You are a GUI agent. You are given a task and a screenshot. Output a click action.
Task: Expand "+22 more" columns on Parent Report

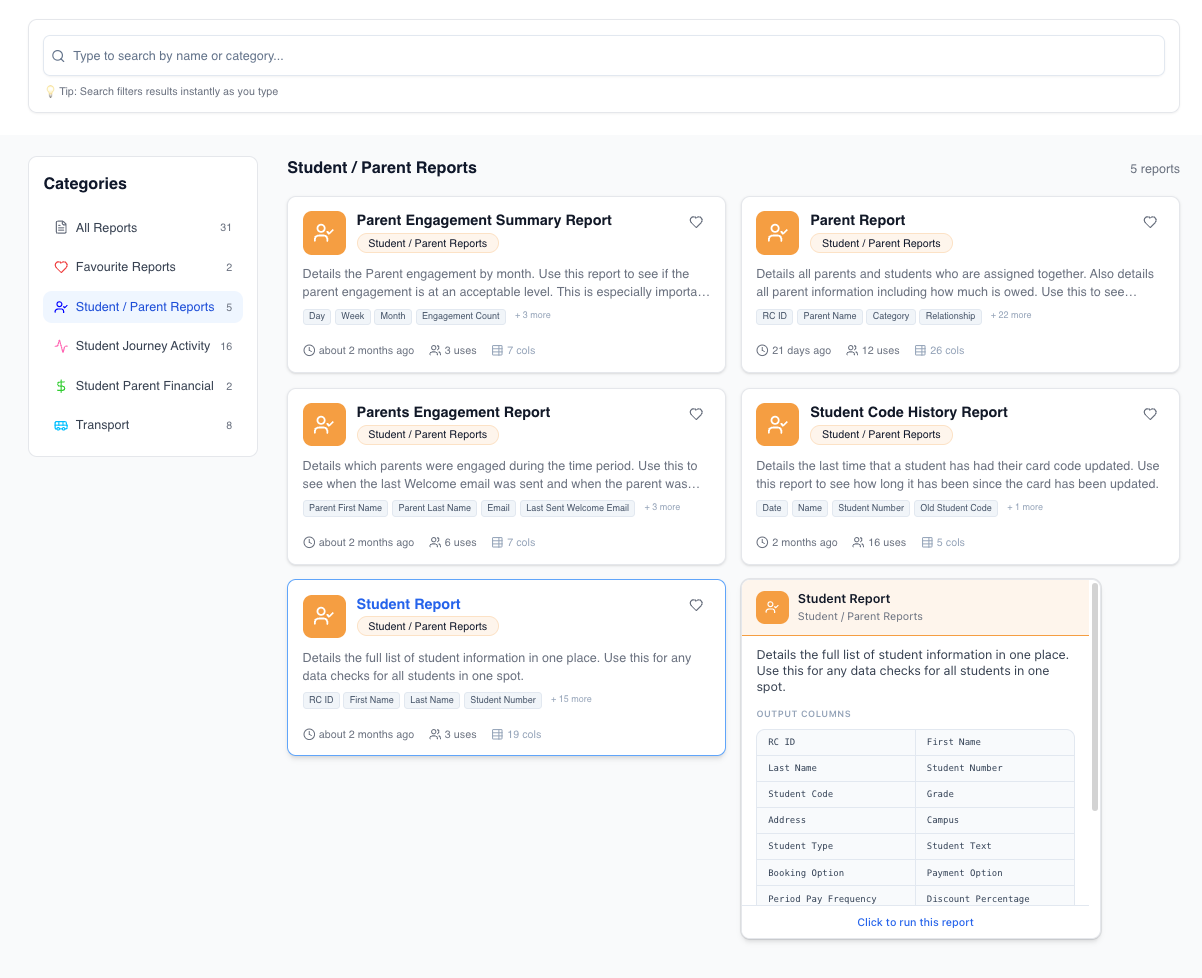(1011, 315)
